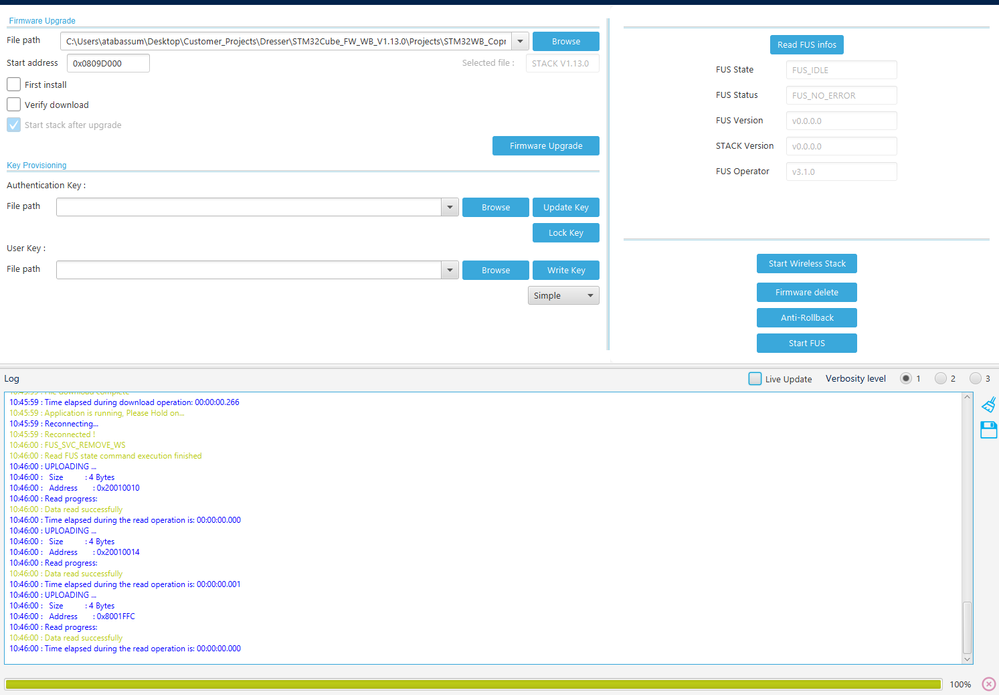The height and width of the screenshot is (695, 999).
Task: Click 'Address : 0x20010014' log line
Action: click(x=75, y=552)
